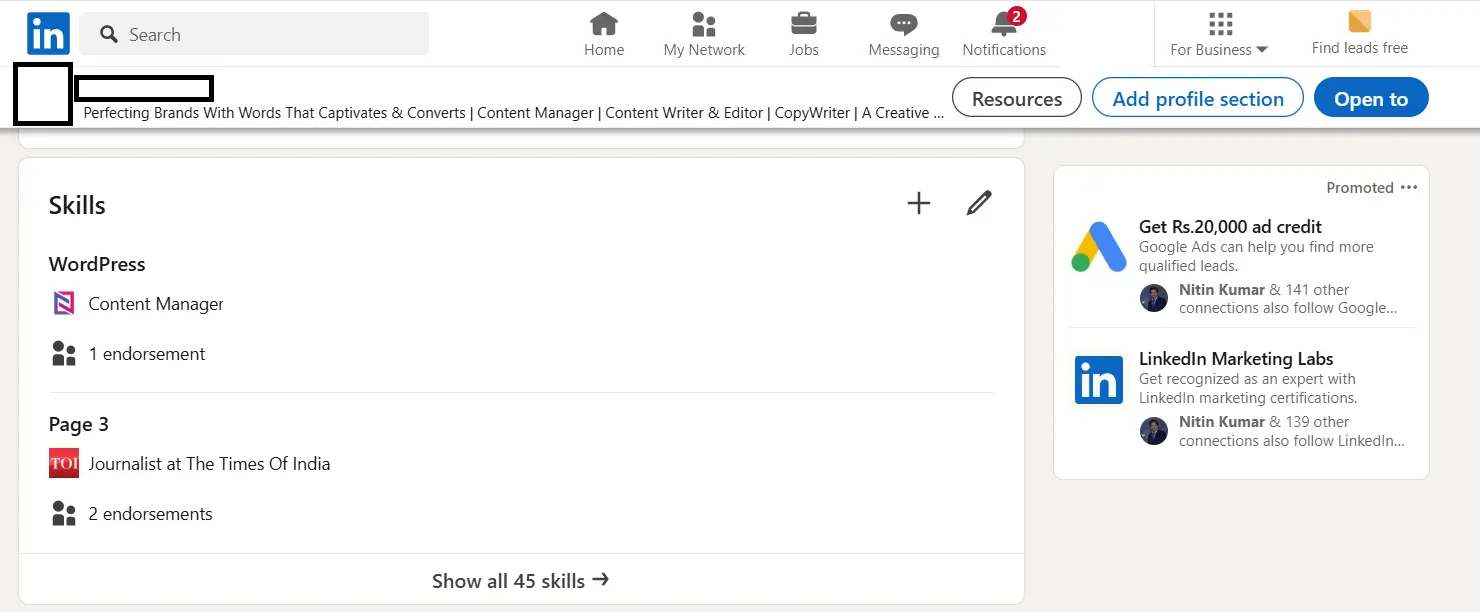Add a new skill with the plus icon
1480x612 pixels.
click(x=918, y=203)
